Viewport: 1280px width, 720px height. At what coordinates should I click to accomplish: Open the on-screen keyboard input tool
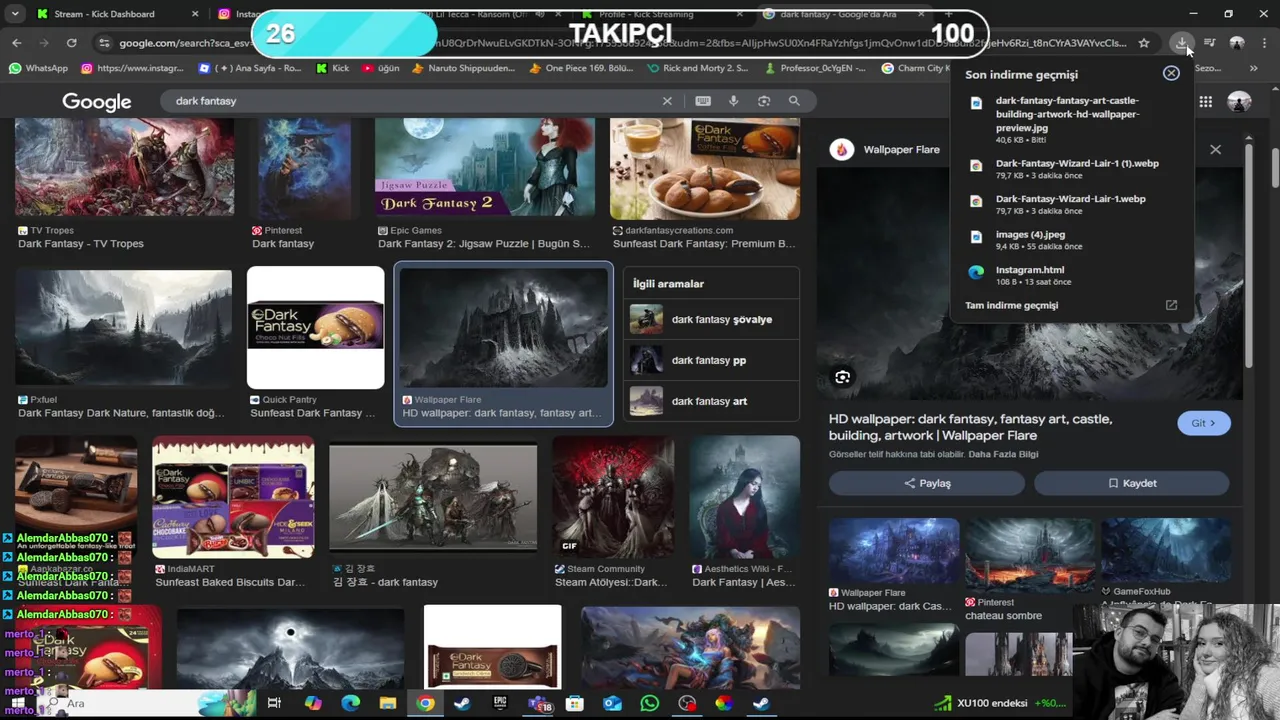click(x=703, y=101)
